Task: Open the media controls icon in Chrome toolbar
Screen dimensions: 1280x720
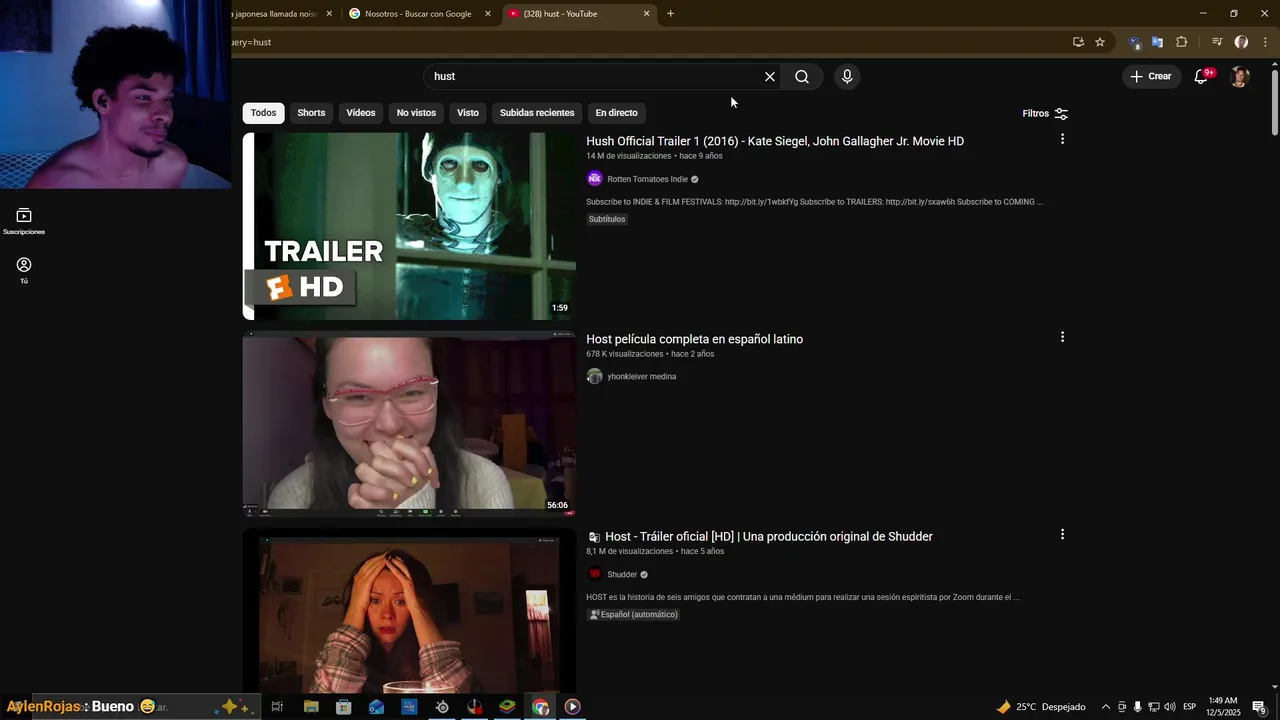Action: click(x=1217, y=42)
